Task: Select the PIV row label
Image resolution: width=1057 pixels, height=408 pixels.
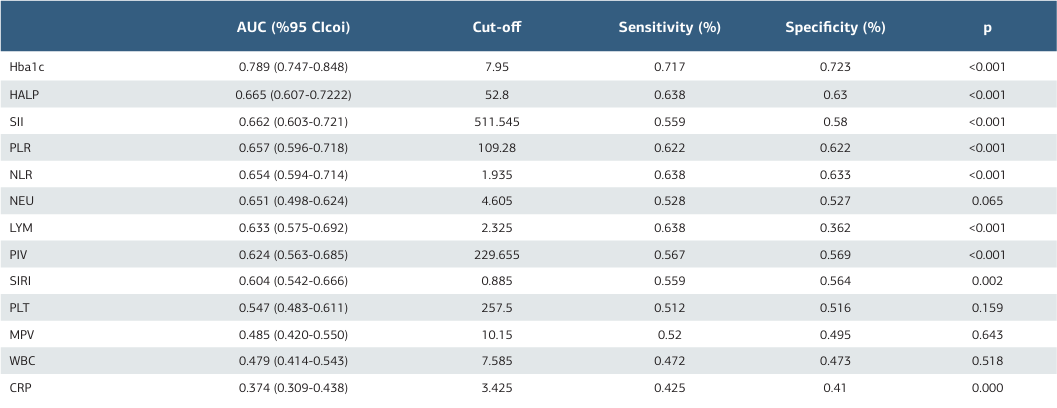Action: (18, 254)
